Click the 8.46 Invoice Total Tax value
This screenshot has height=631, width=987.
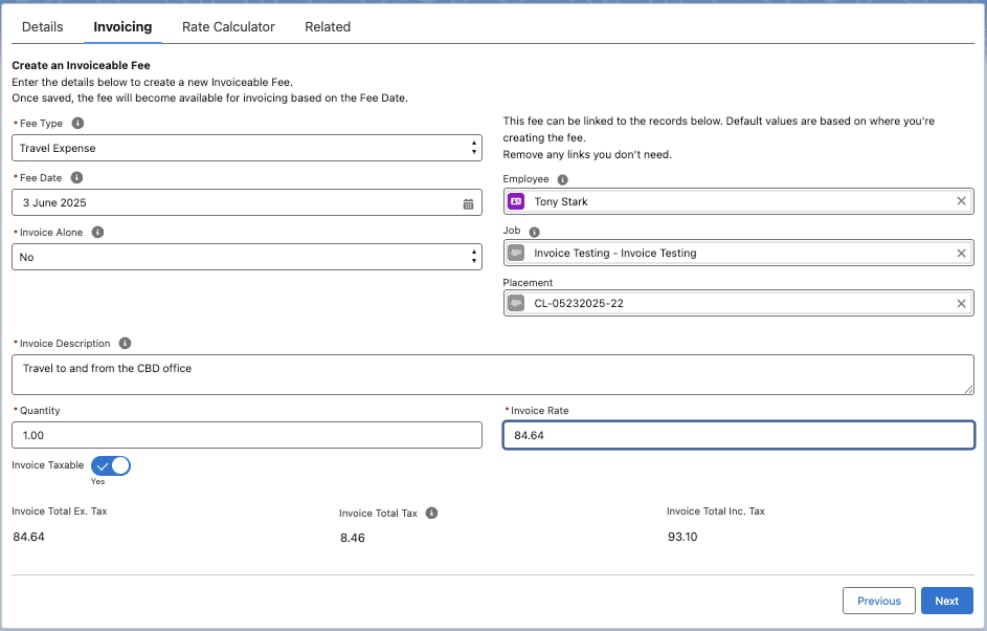[352, 538]
